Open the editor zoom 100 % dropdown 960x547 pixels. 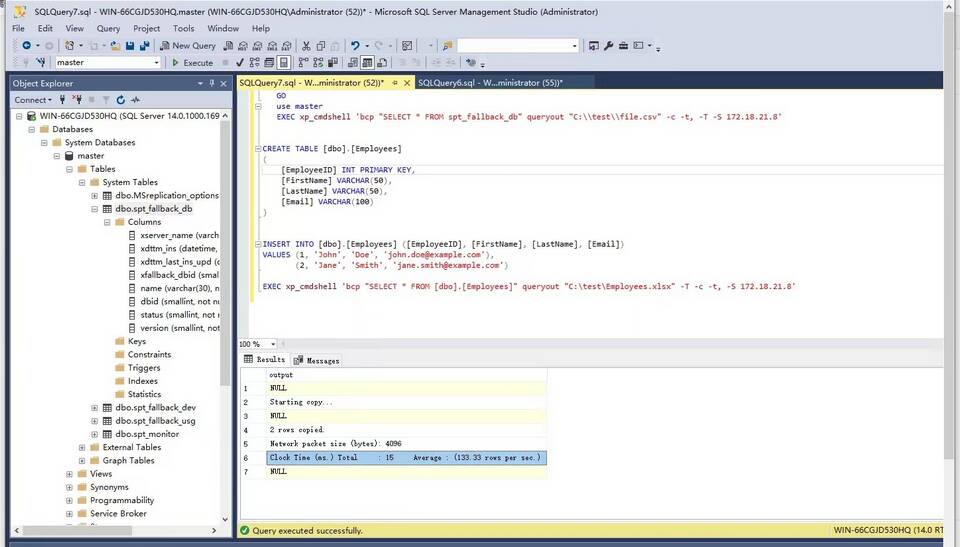272,344
